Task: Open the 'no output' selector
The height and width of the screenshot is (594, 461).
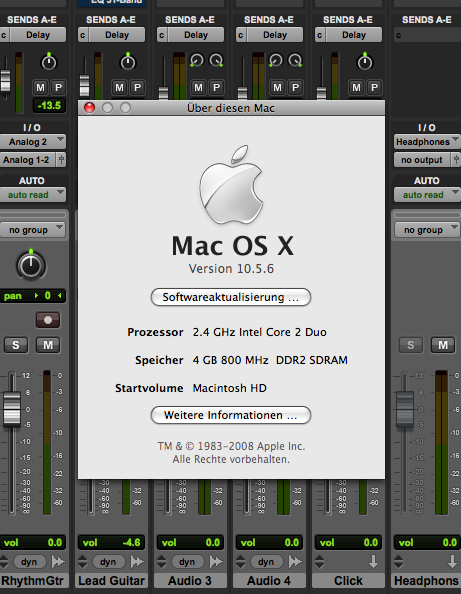Action: coord(422,160)
